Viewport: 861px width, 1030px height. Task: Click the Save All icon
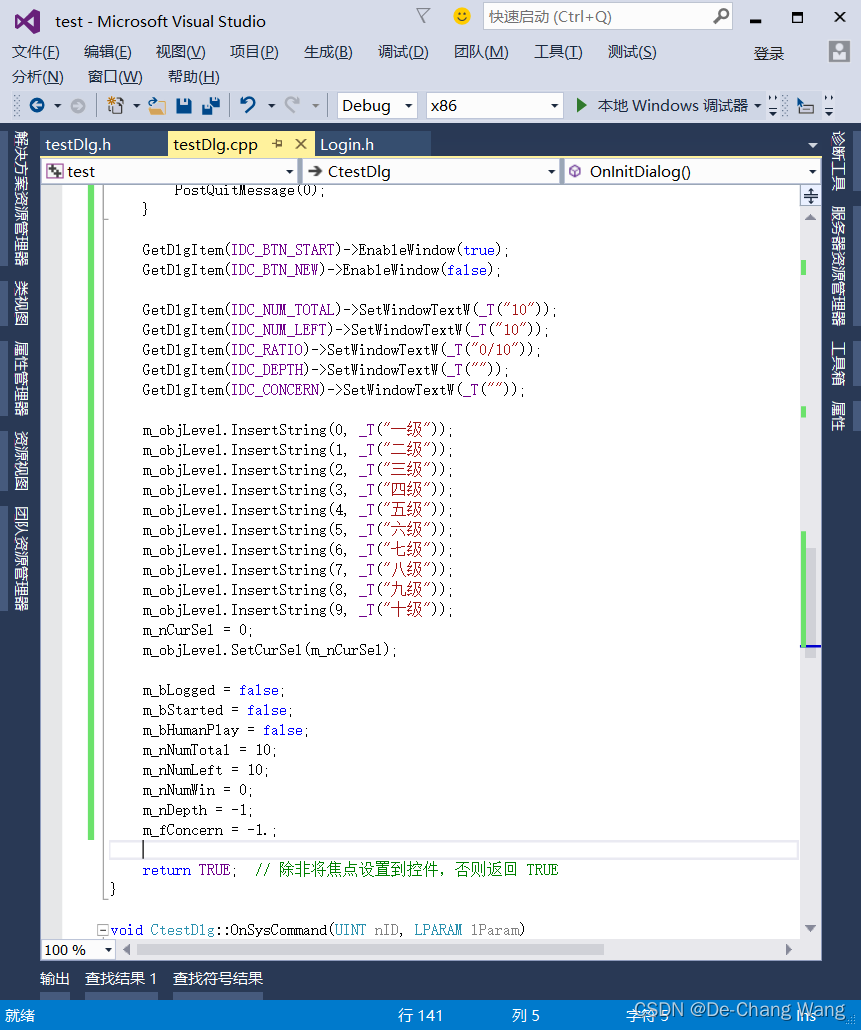pyautogui.click(x=211, y=105)
